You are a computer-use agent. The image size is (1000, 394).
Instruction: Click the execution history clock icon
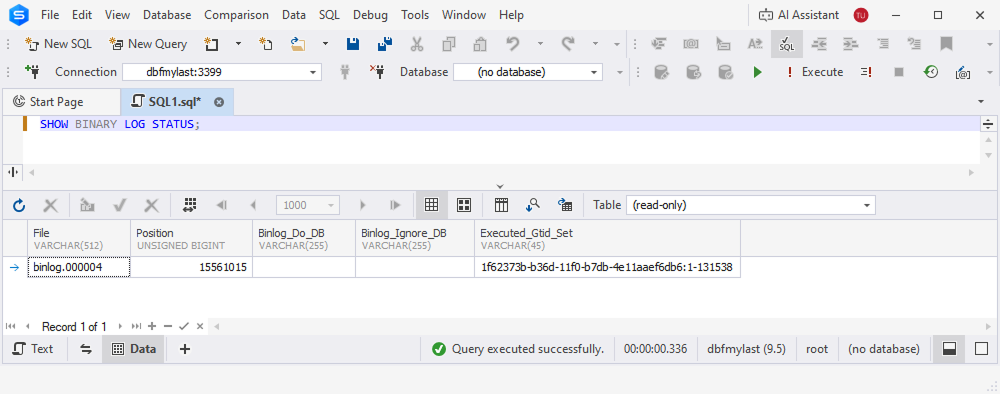(x=931, y=72)
